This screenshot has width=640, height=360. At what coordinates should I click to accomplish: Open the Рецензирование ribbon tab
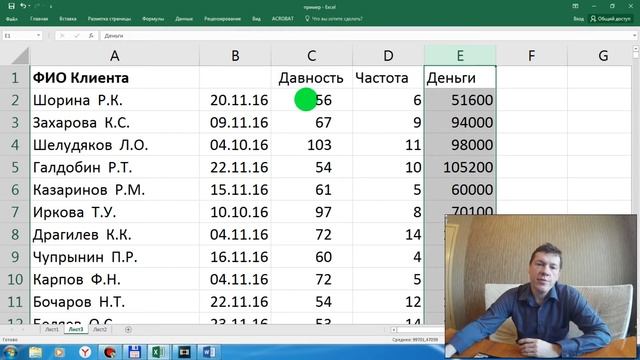point(222,19)
